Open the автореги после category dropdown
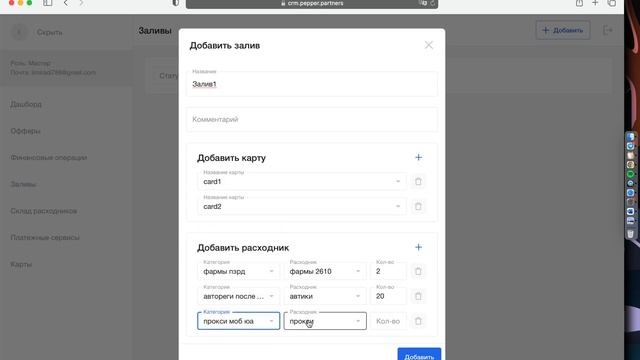The height and width of the screenshot is (360, 640). coord(238,296)
